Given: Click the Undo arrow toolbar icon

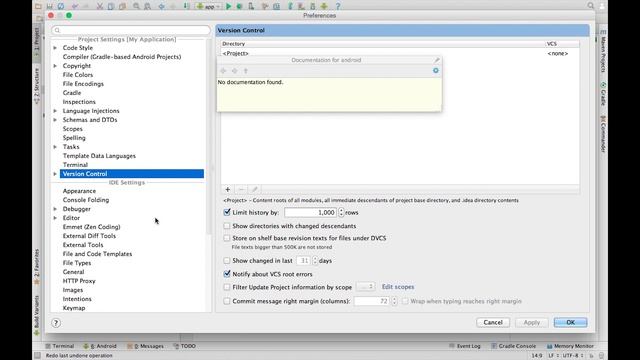Looking at the screenshot, I should click(x=75, y=6).
